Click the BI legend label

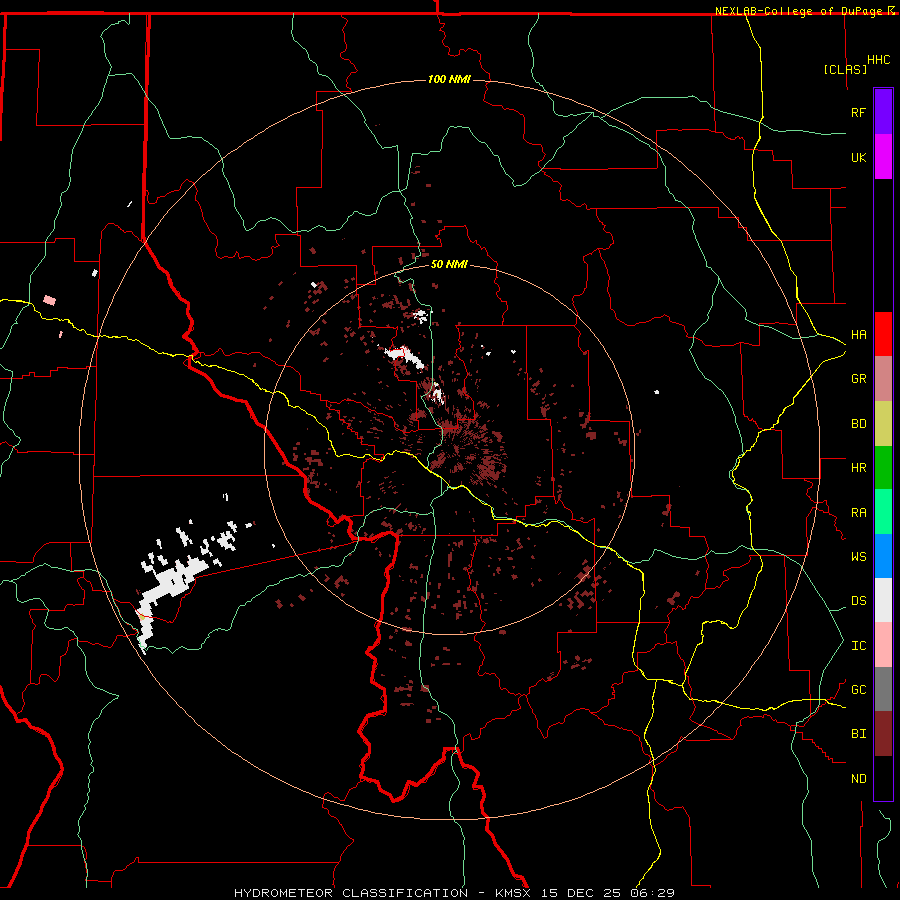click(x=858, y=734)
